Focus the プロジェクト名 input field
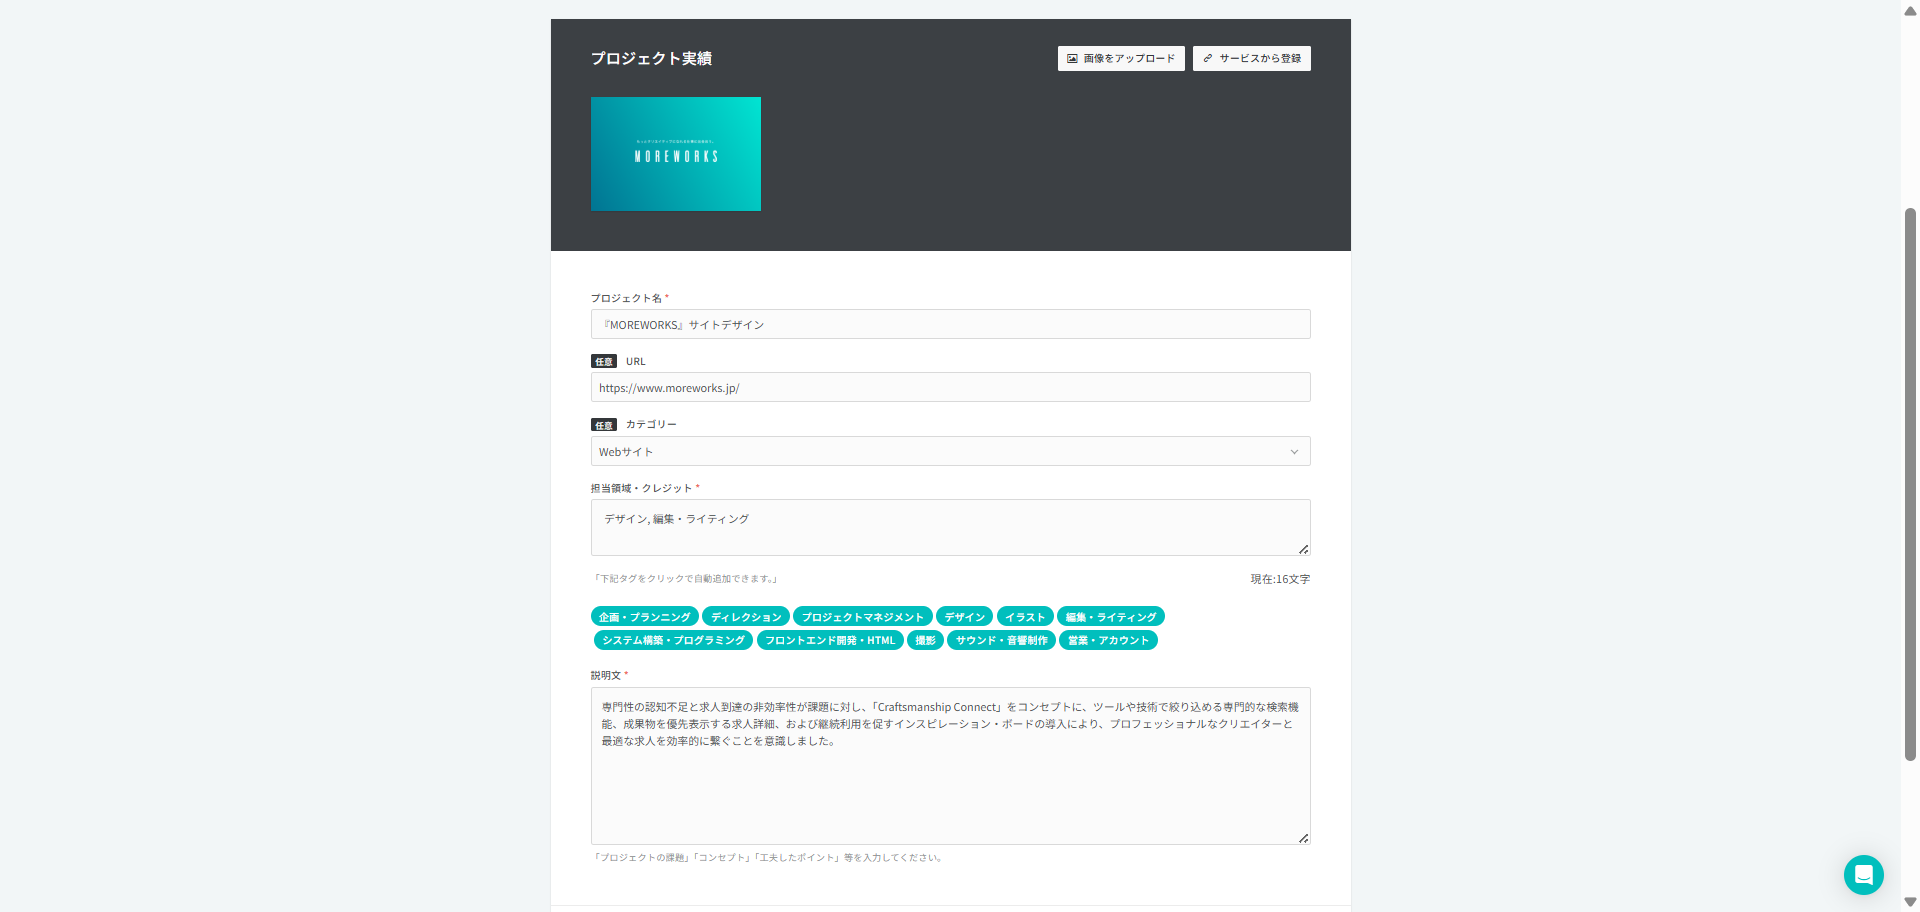The width and height of the screenshot is (1920, 912). pos(950,324)
